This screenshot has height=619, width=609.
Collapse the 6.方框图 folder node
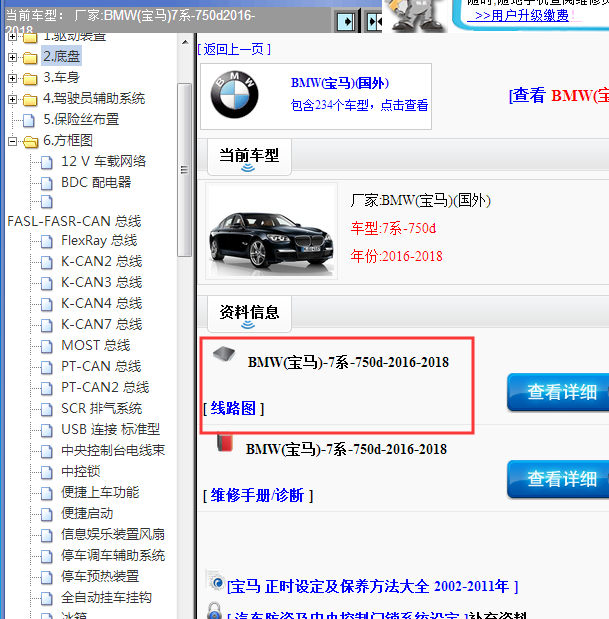pos(12,141)
